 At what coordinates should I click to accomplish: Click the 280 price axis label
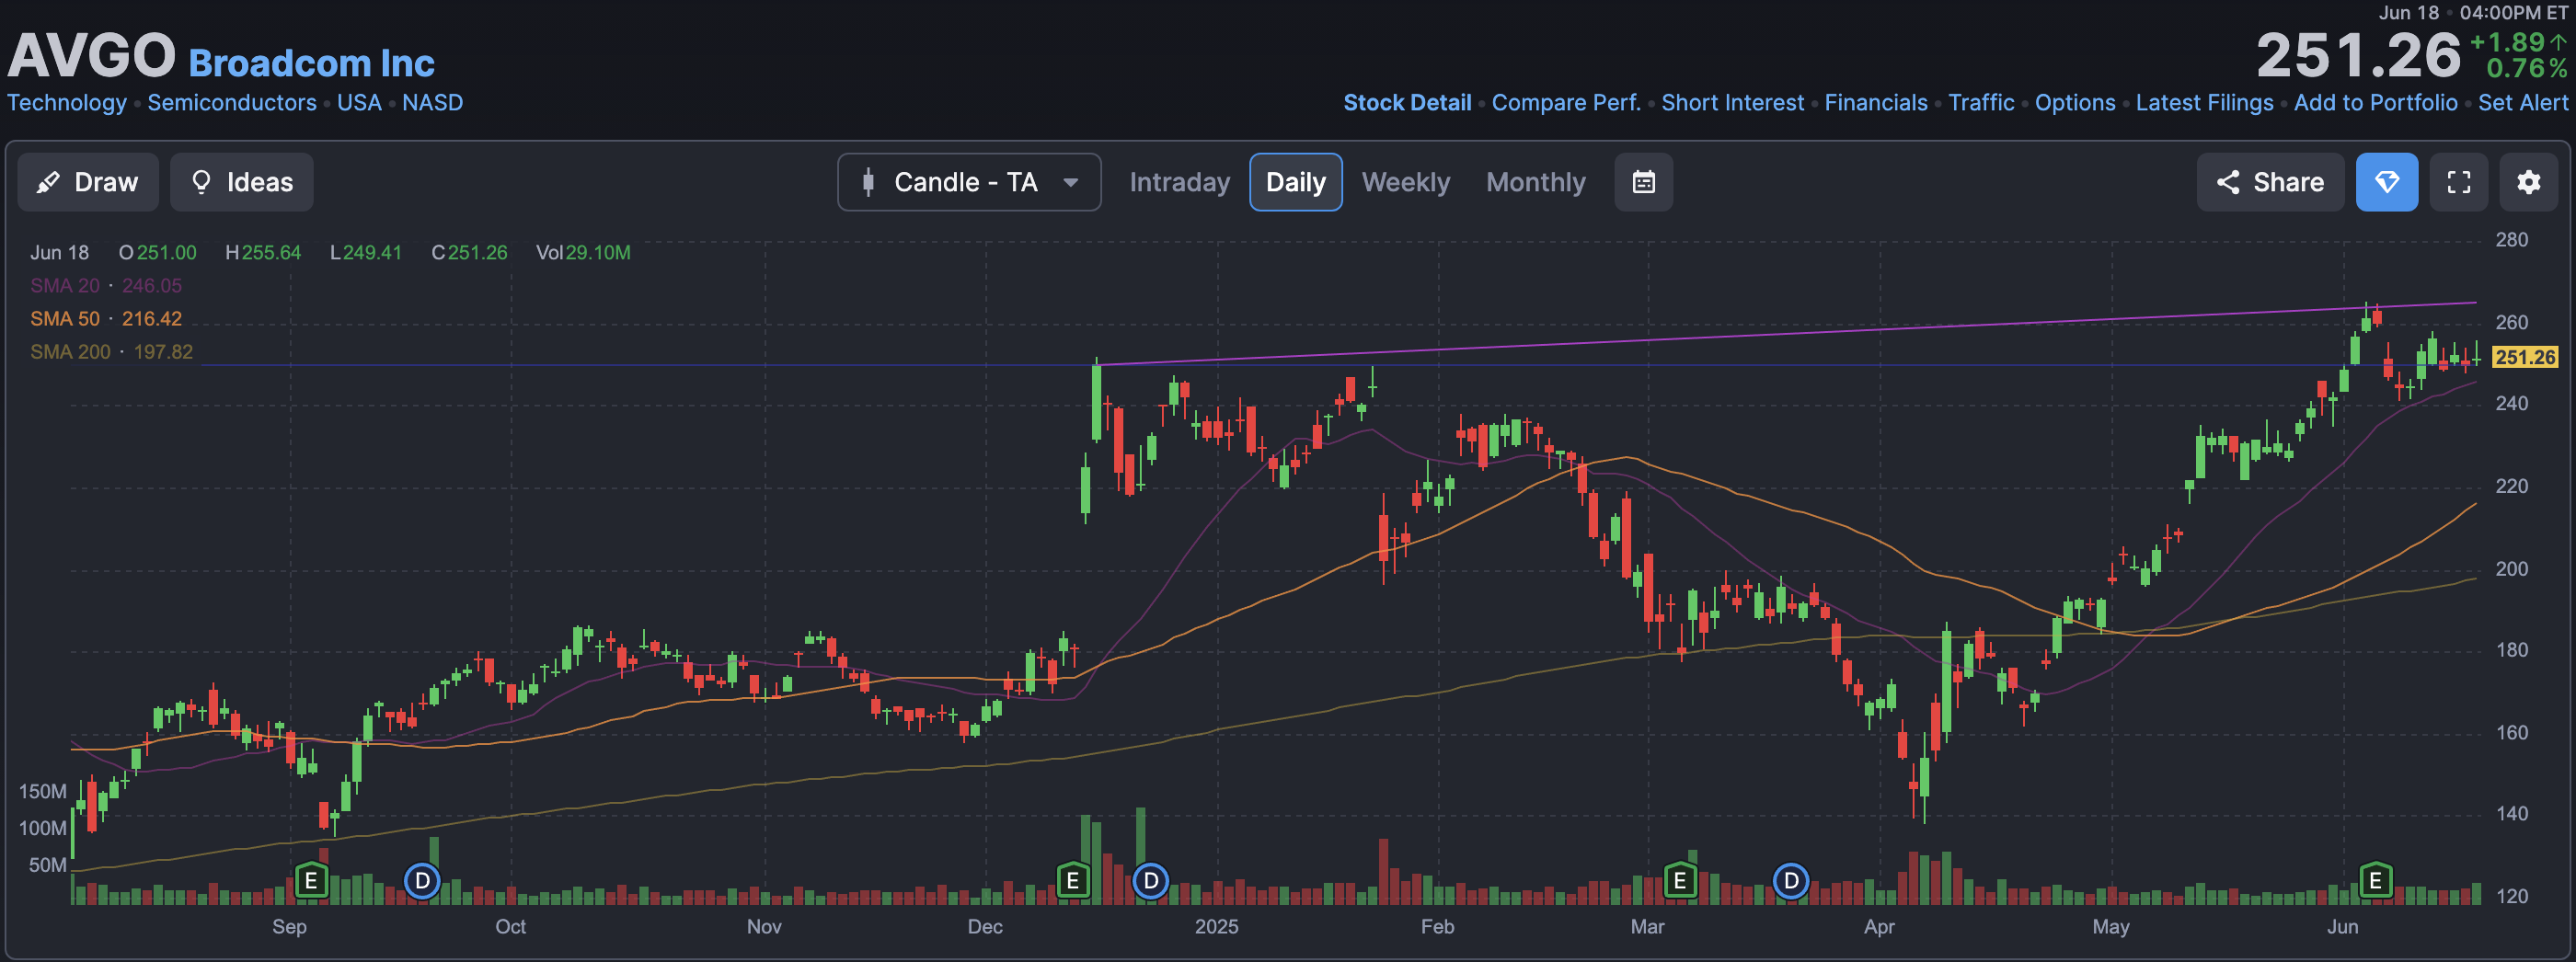(2511, 240)
